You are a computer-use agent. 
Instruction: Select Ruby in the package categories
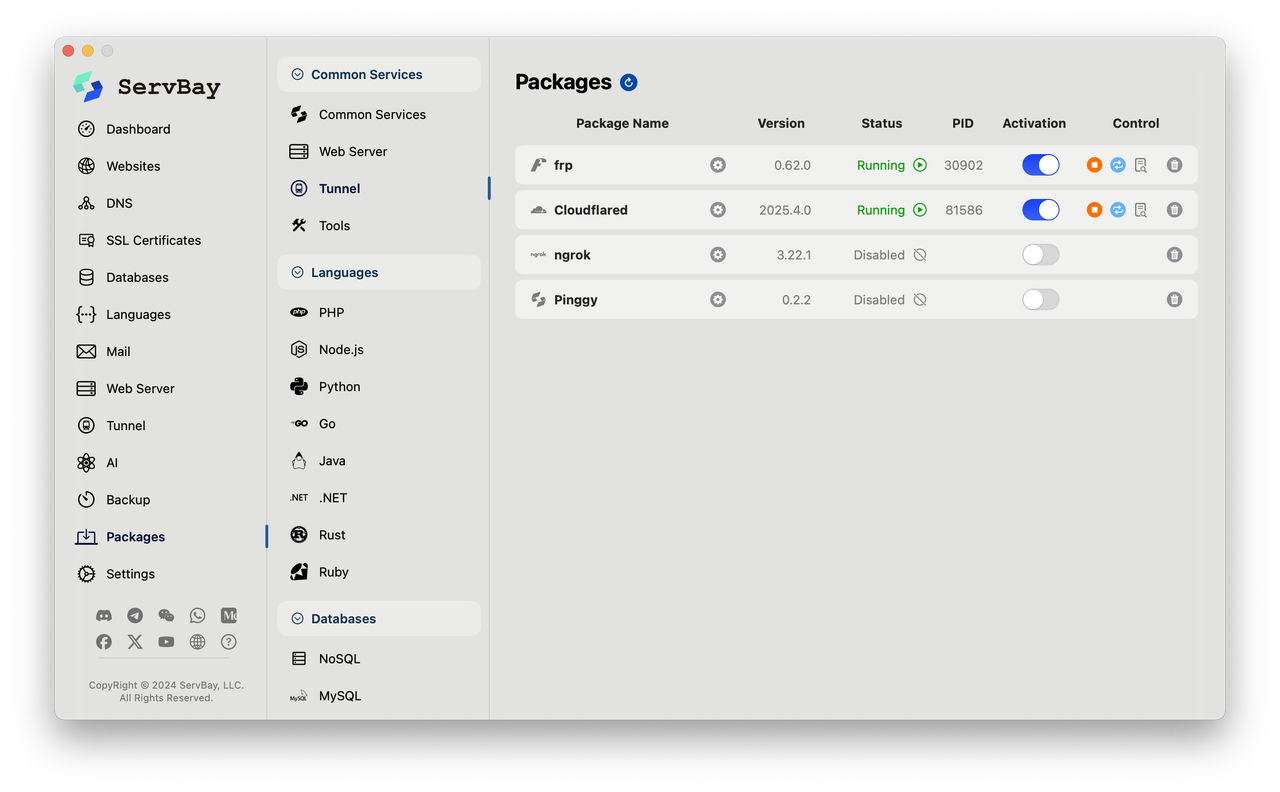point(333,572)
